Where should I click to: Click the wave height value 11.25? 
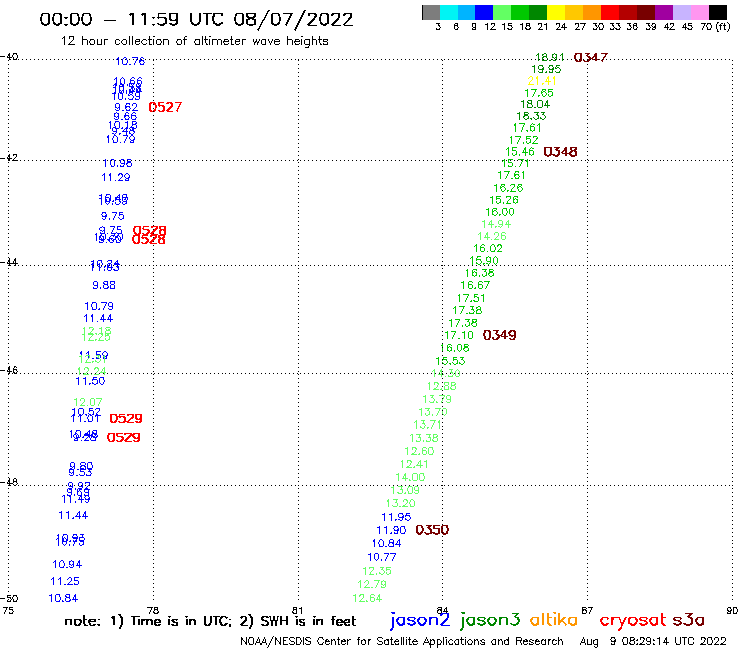(65, 582)
